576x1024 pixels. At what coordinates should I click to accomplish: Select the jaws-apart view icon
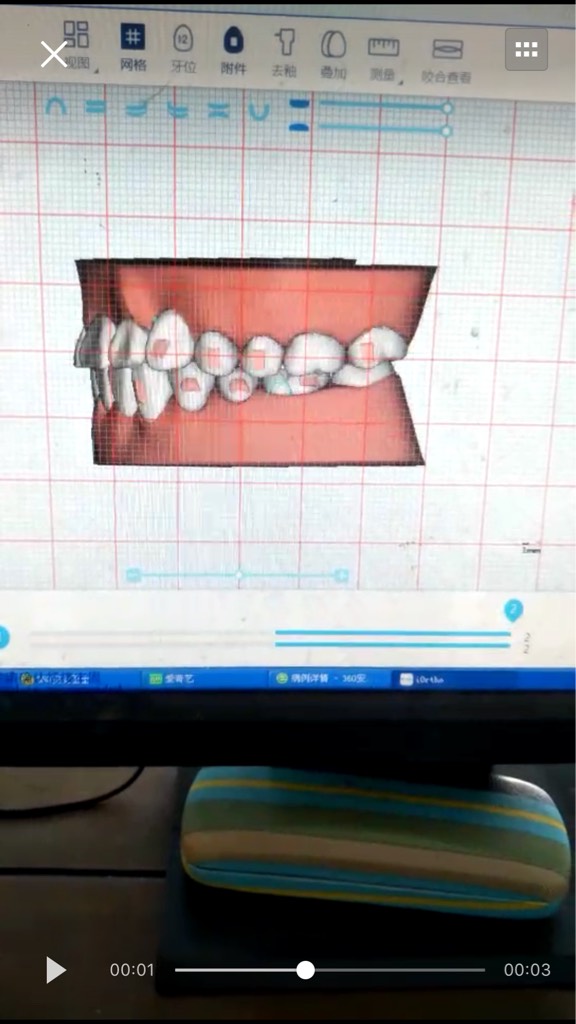click(x=219, y=110)
